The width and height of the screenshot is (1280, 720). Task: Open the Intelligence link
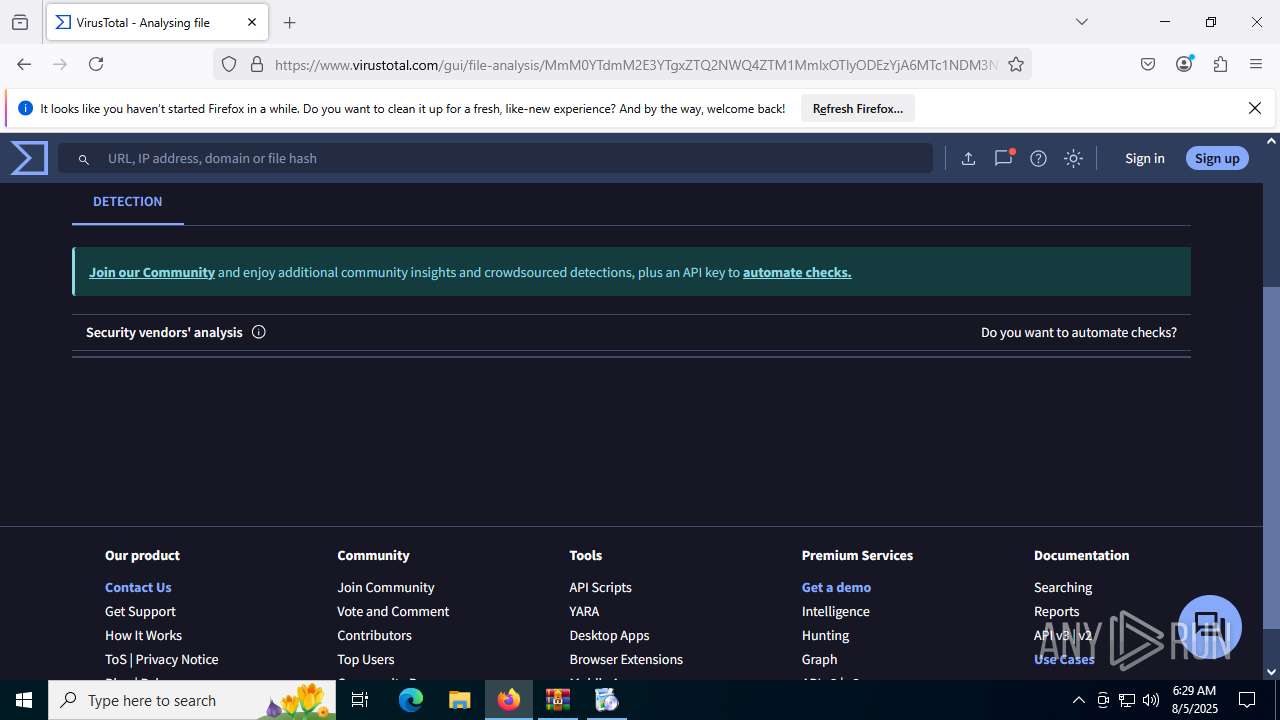(835, 611)
